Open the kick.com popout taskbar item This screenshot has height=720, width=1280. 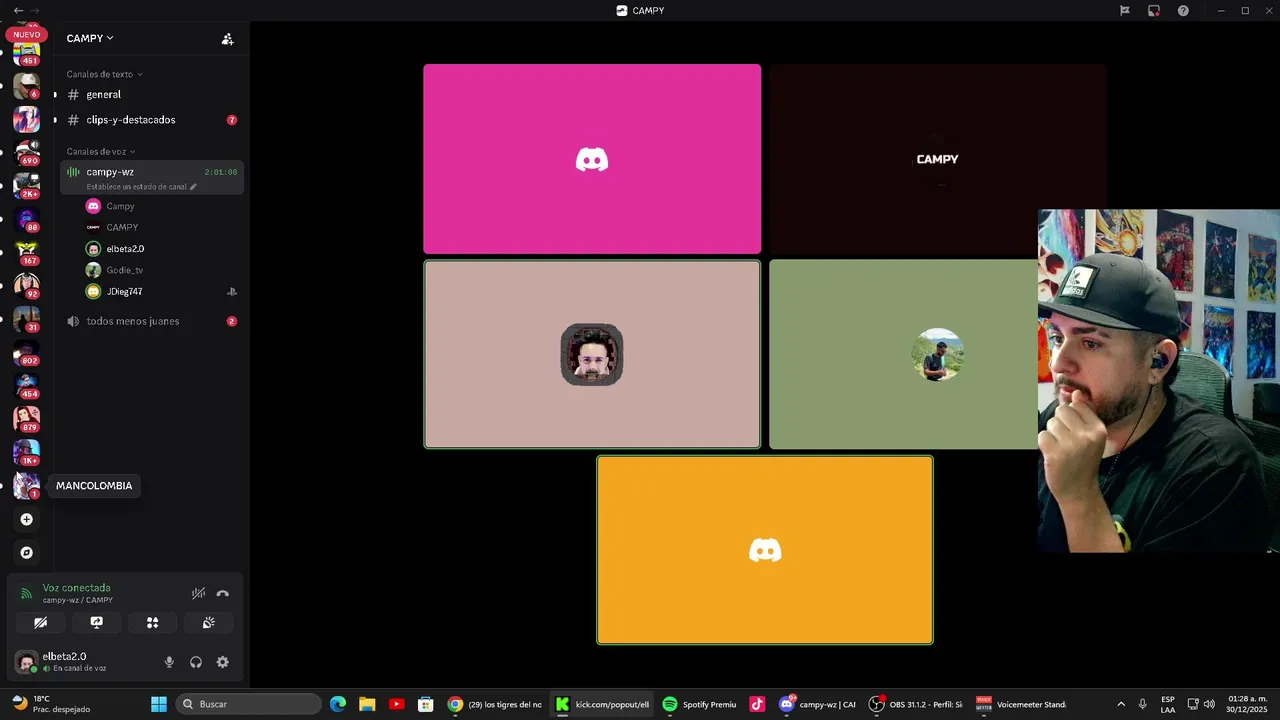click(603, 704)
